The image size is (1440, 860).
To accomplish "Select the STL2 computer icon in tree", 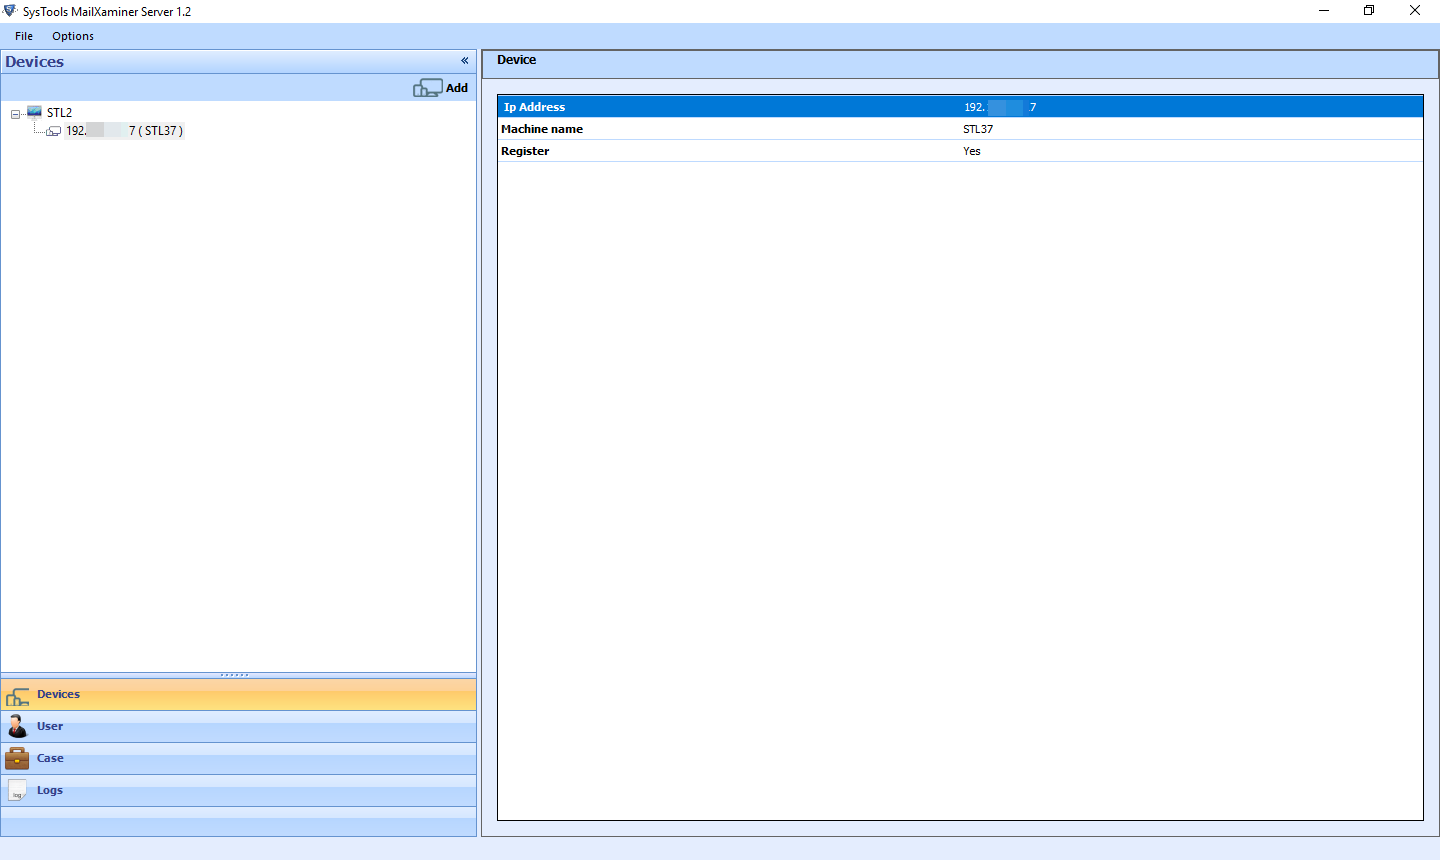I will tap(34, 112).
